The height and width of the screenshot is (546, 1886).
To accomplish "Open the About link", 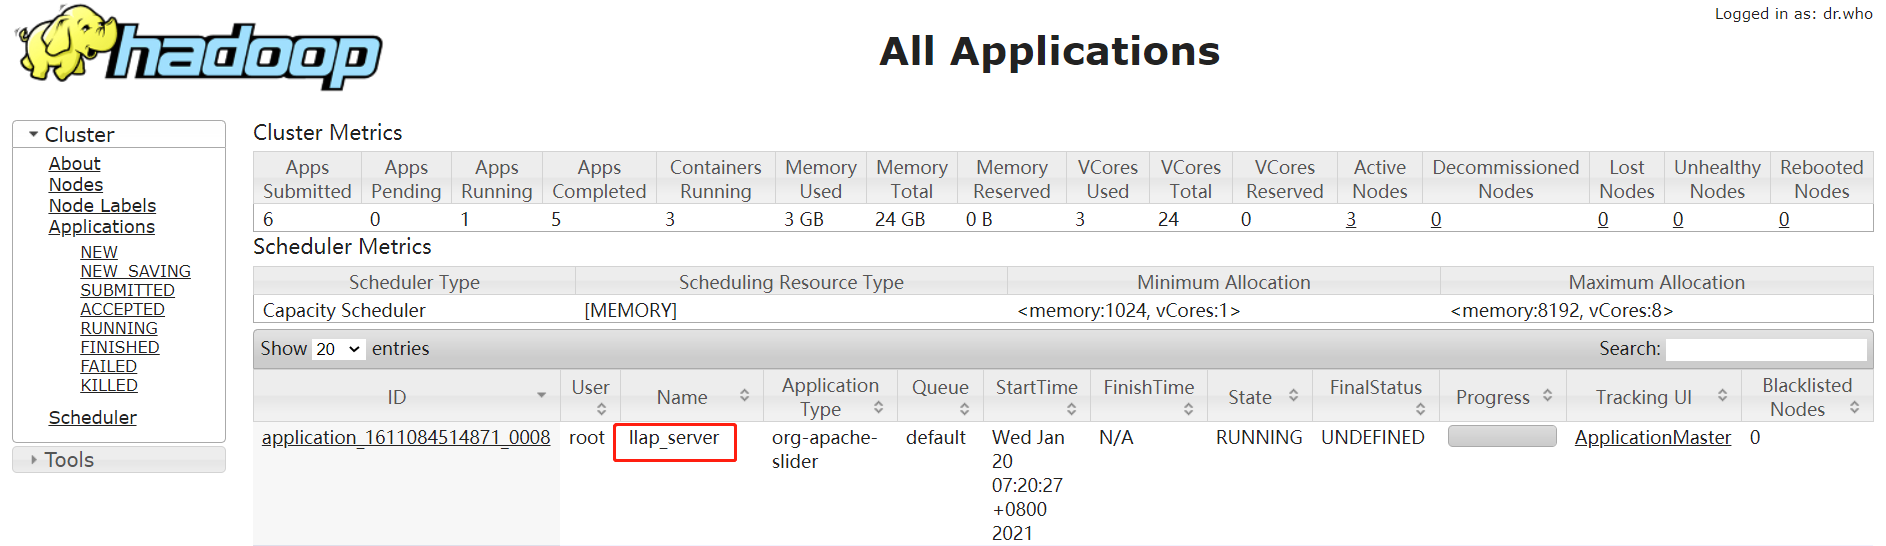I will [x=75, y=164].
